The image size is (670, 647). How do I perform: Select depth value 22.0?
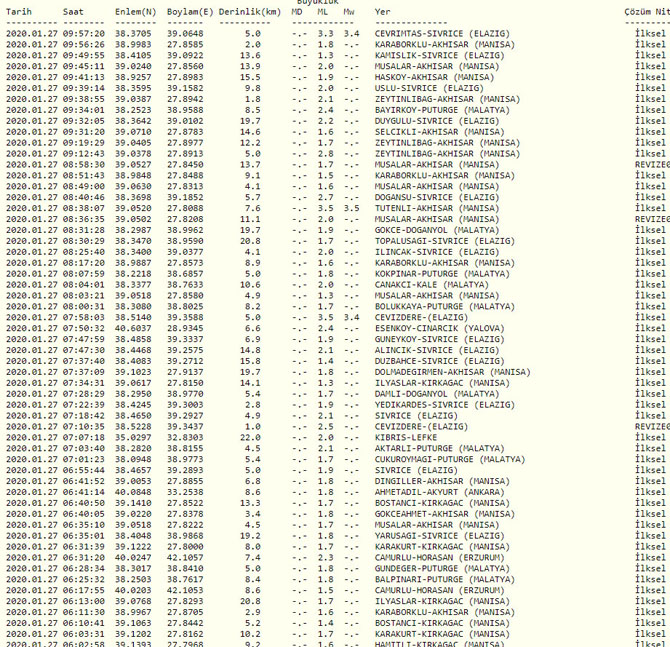pyautogui.click(x=250, y=438)
